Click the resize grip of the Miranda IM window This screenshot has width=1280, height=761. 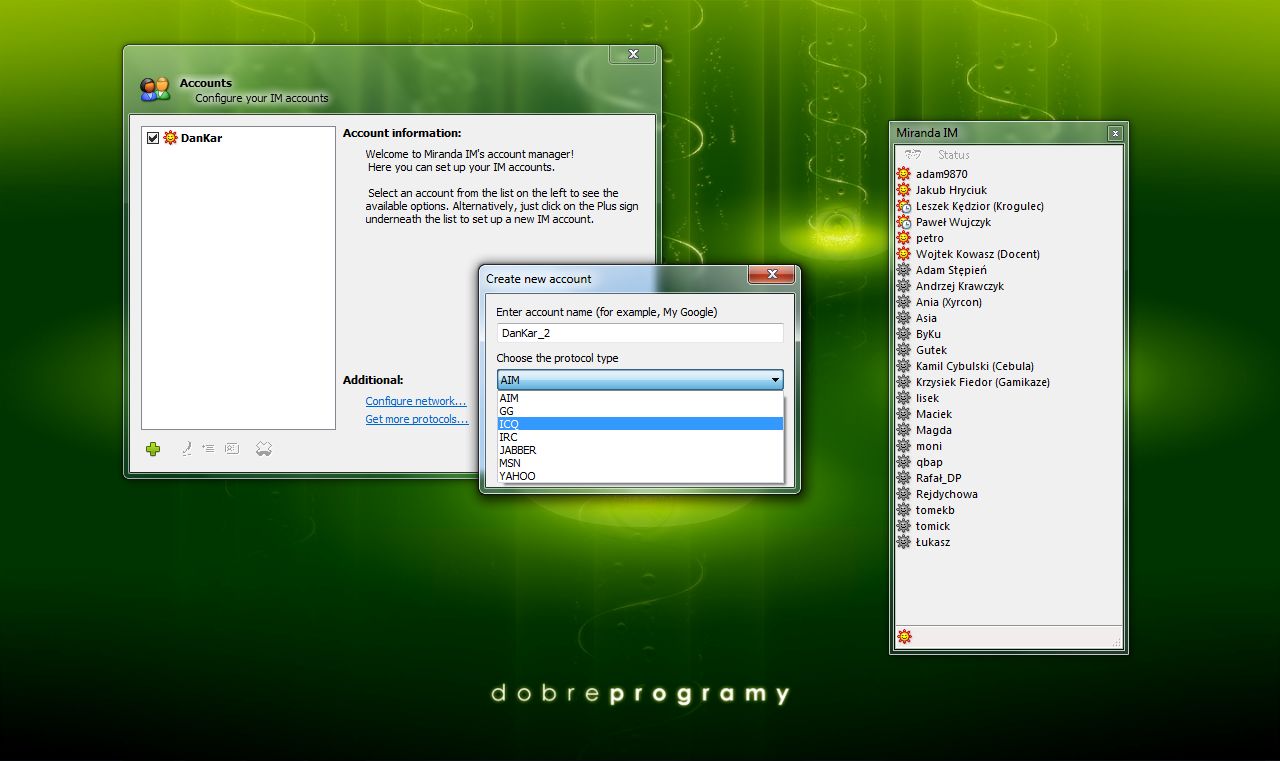tap(1117, 642)
